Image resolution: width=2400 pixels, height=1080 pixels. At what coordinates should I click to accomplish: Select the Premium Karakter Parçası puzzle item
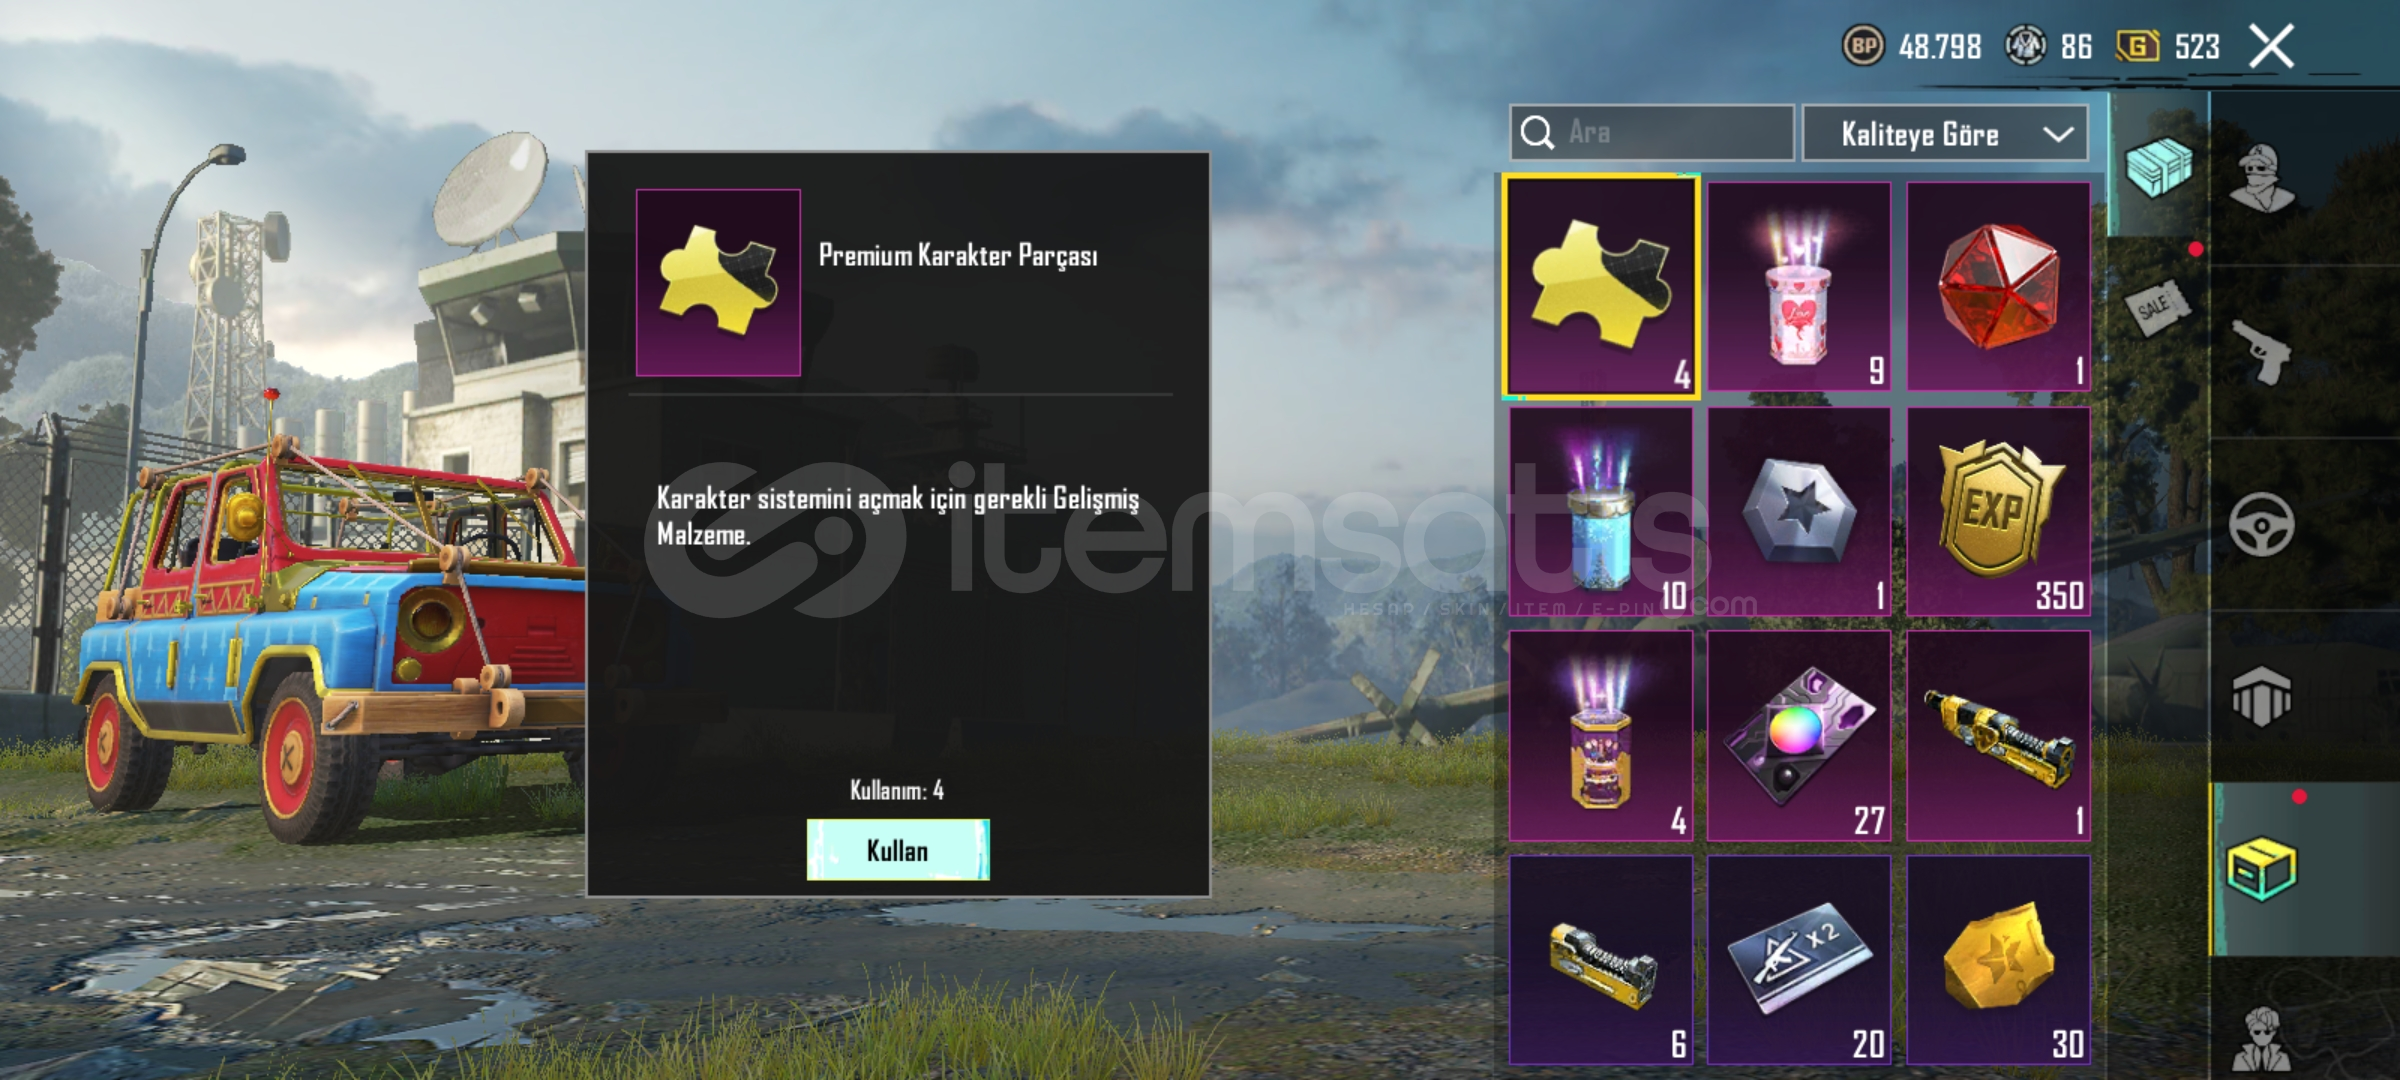(x=1600, y=287)
